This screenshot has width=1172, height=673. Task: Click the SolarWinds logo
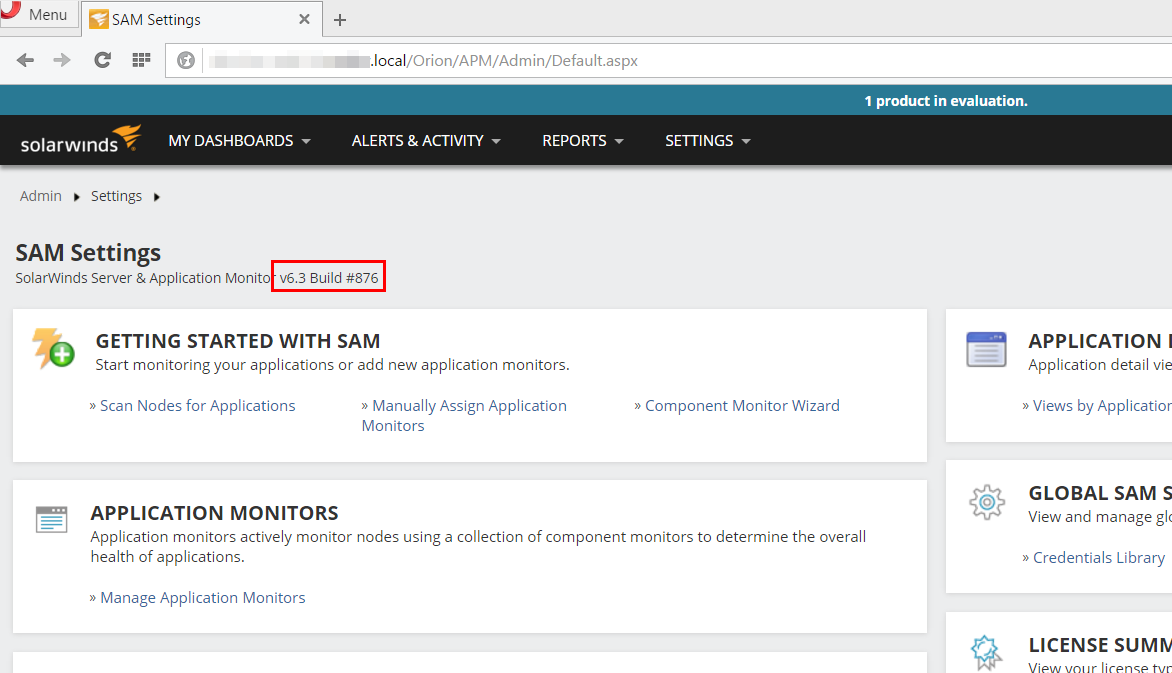(81, 140)
